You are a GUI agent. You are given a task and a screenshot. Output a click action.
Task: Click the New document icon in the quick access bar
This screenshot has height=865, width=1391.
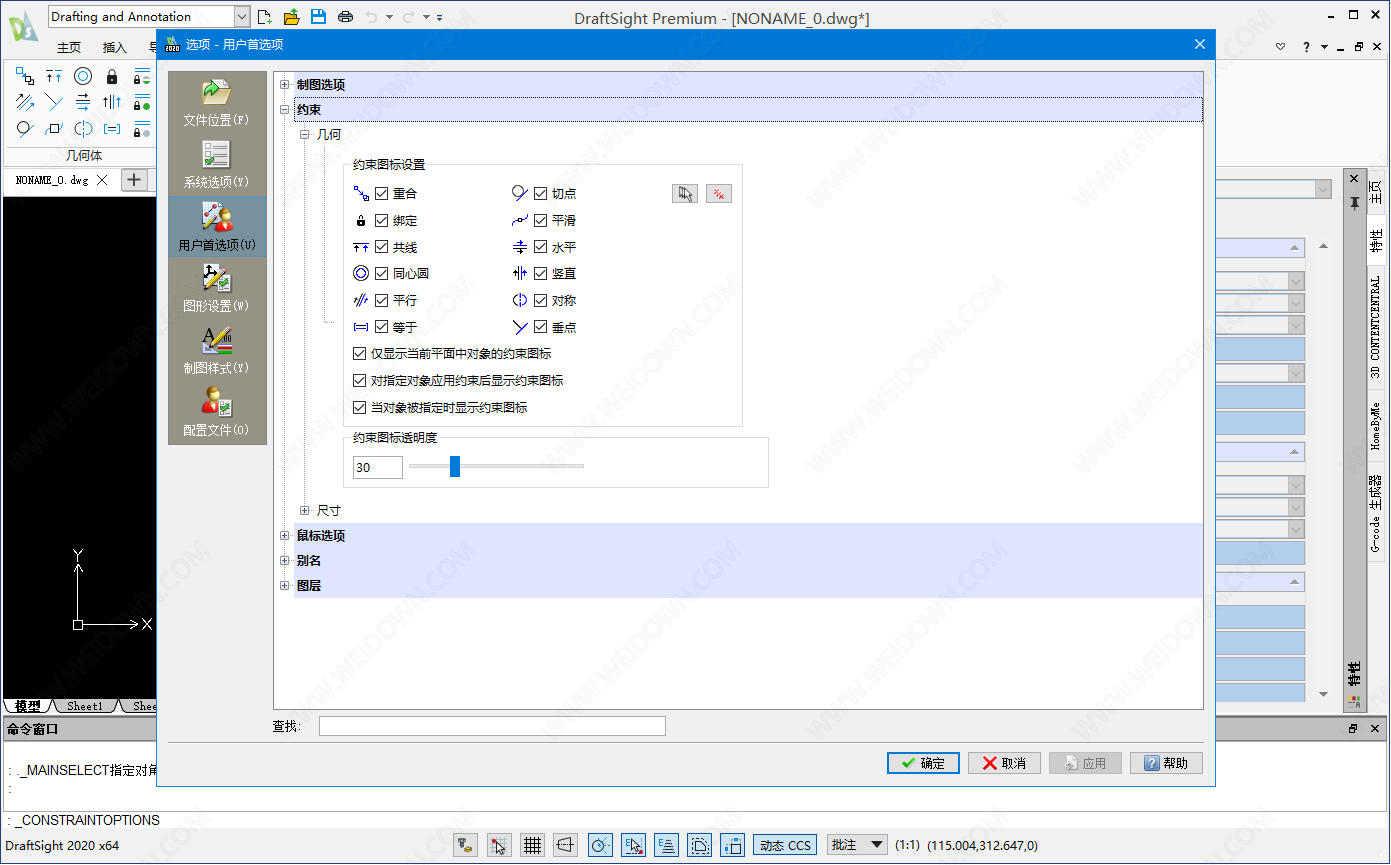coord(265,16)
